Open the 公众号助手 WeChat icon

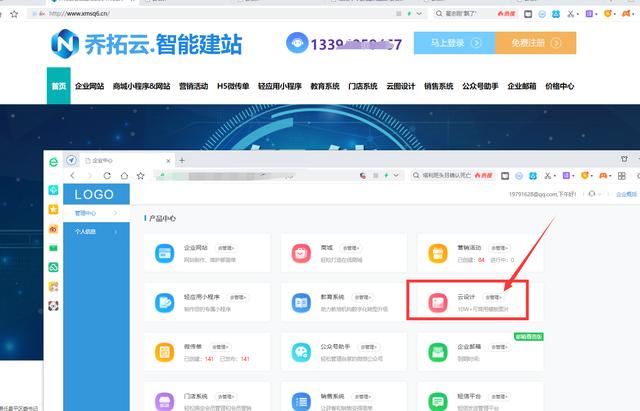coord(301,352)
